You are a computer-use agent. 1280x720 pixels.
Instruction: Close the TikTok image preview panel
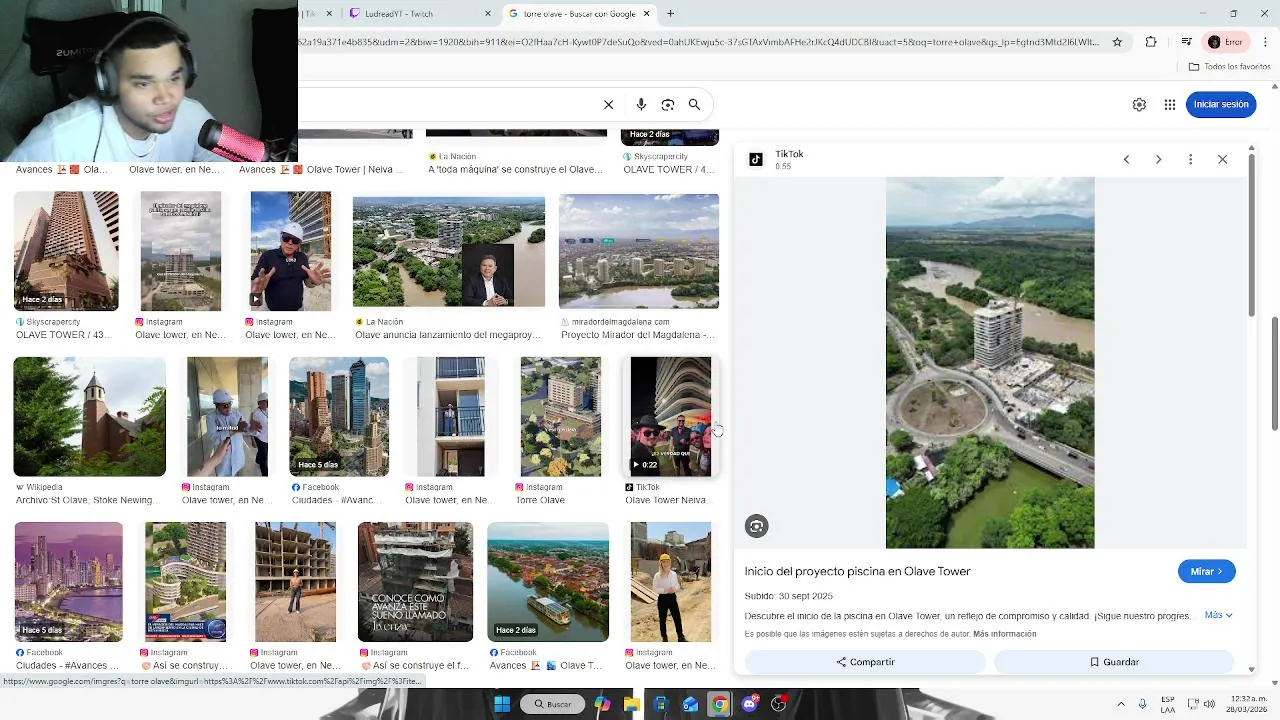pyautogui.click(x=1222, y=160)
